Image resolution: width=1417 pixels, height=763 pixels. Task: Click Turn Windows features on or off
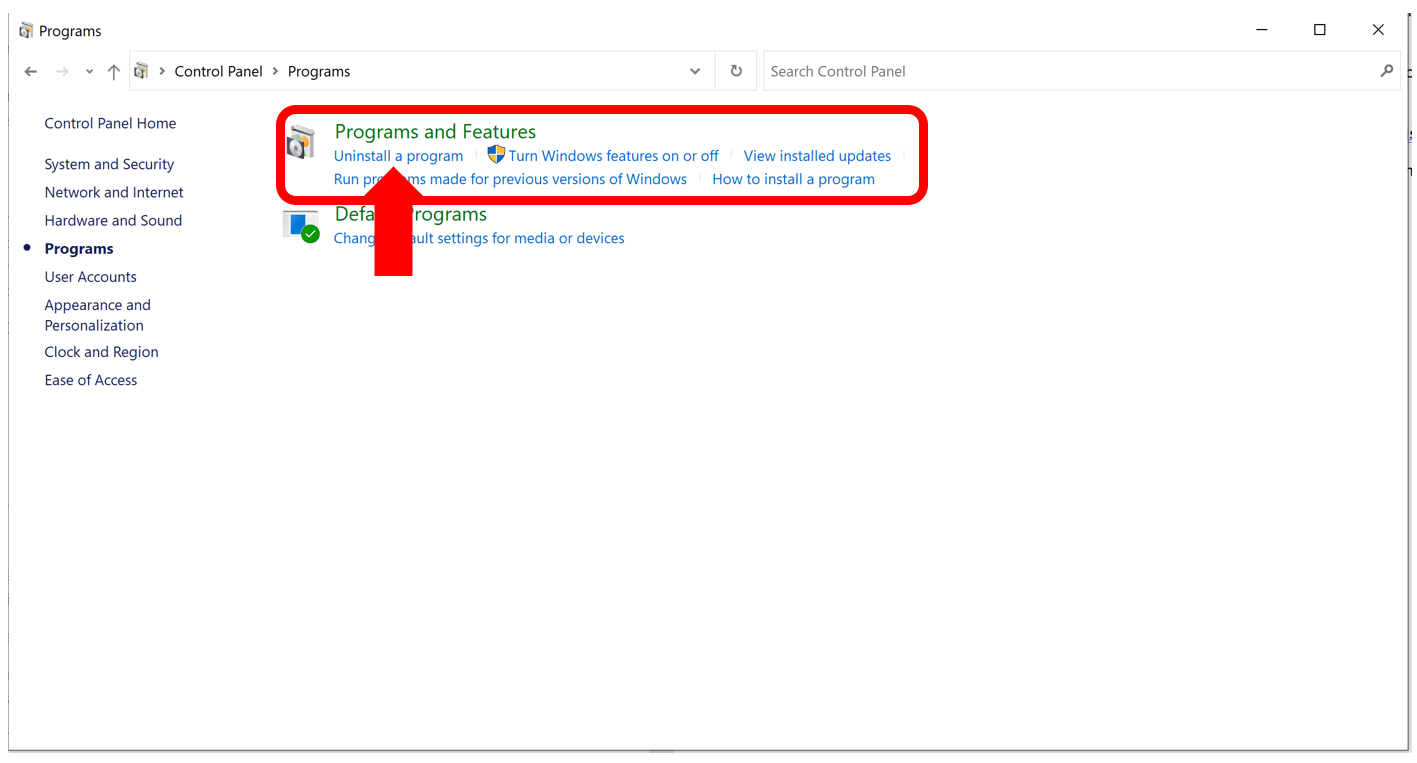(x=613, y=155)
